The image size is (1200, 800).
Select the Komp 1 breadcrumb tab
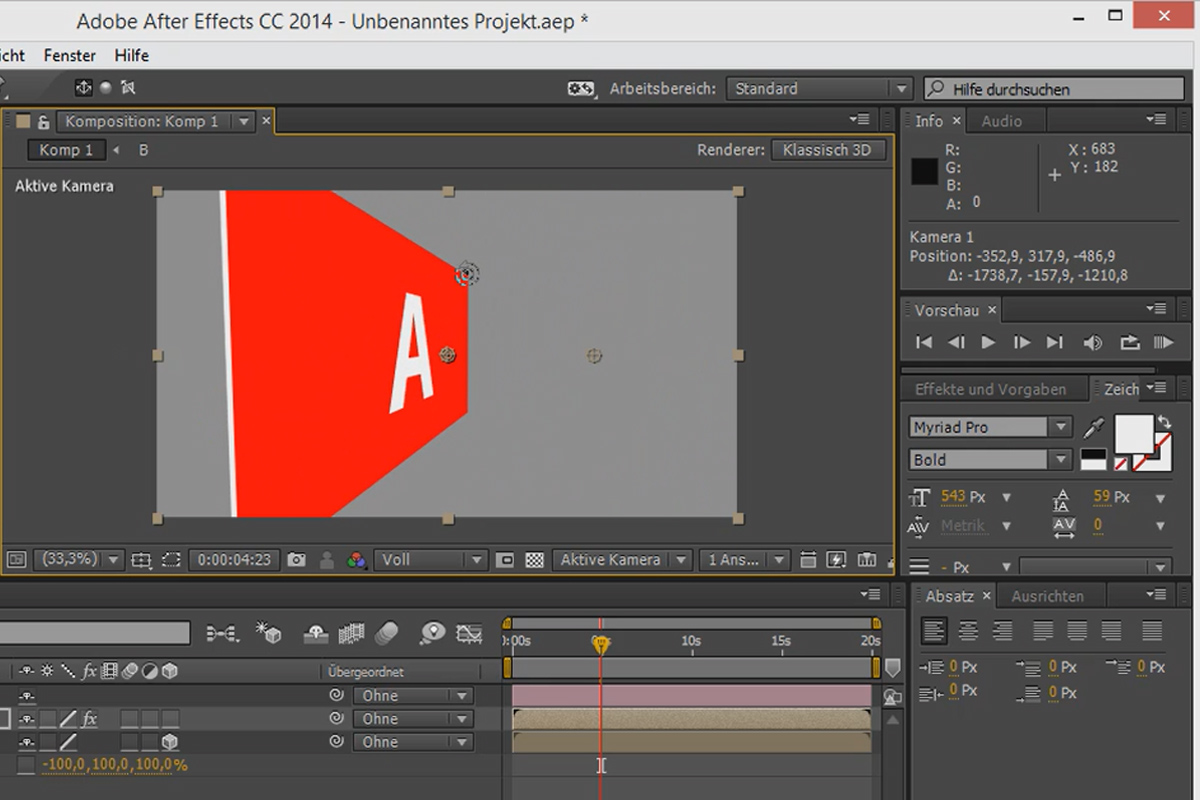pyautogui.click(x=66, y=150)
